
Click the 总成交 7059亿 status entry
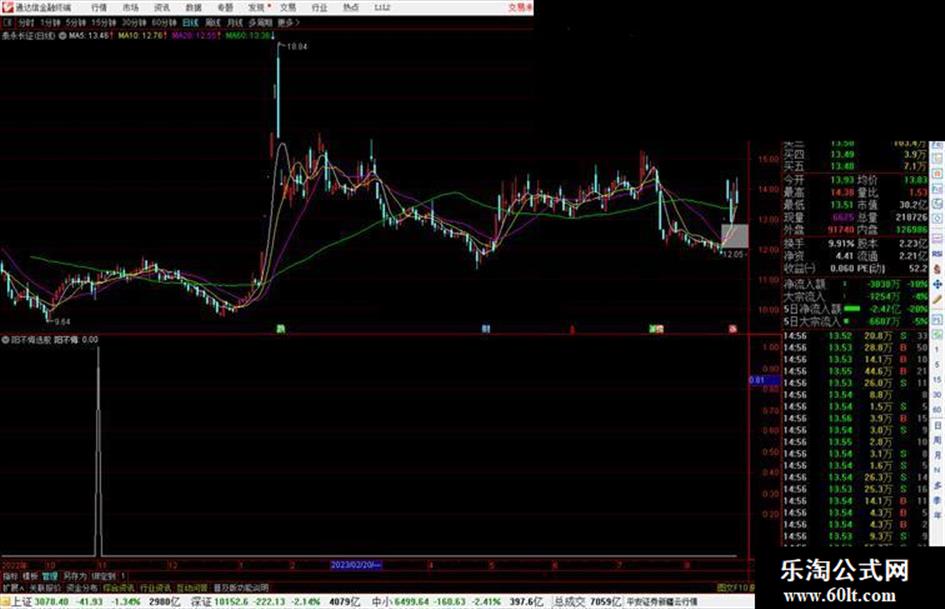(x=588, y=602)
